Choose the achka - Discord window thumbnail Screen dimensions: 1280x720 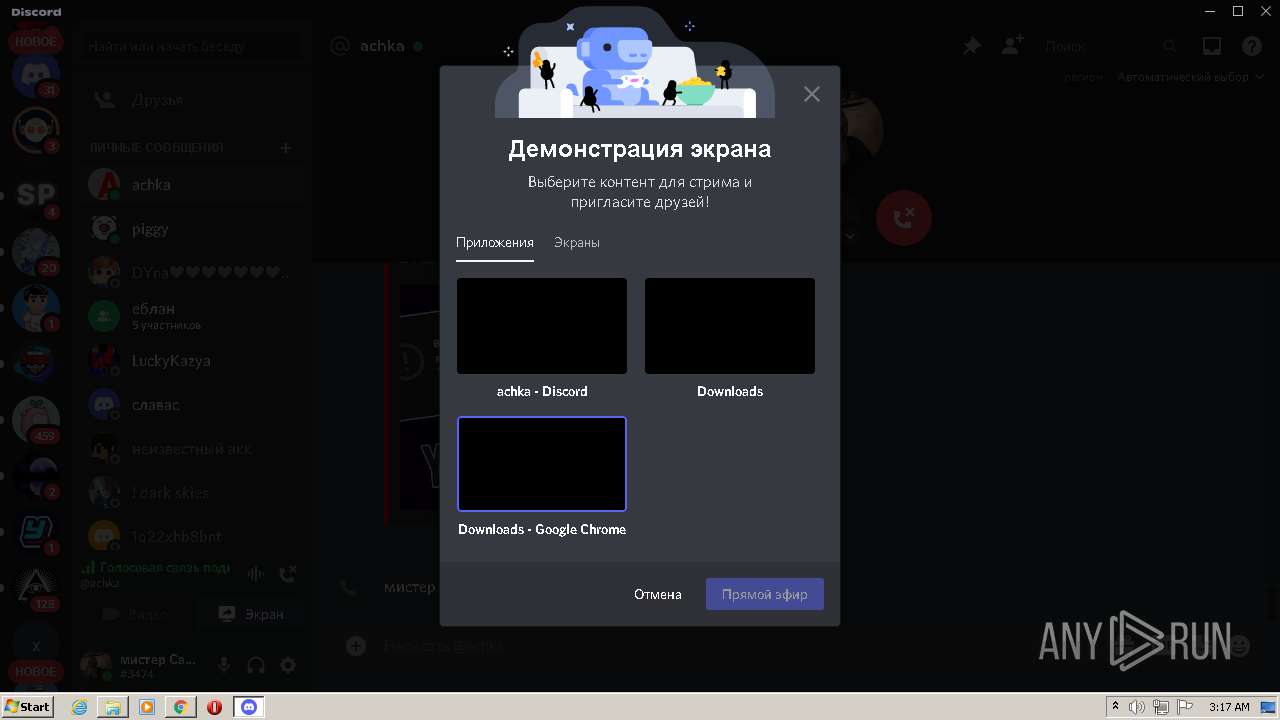coord(542,326)
